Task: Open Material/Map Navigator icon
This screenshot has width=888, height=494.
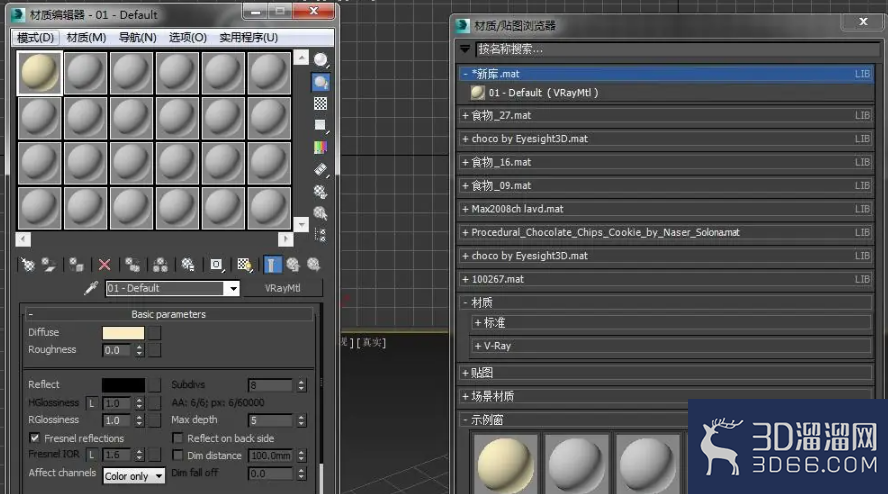Action: tap(321, 235)
